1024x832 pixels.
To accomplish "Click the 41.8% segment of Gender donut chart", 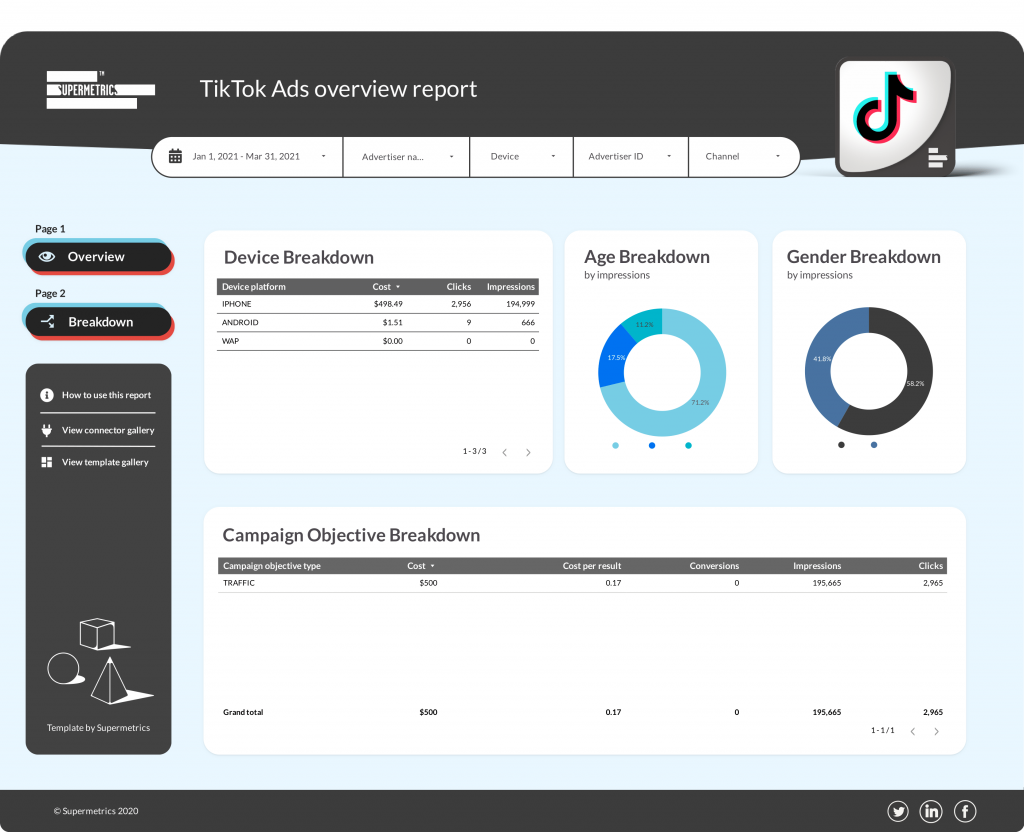I will [x=820, y=360].
